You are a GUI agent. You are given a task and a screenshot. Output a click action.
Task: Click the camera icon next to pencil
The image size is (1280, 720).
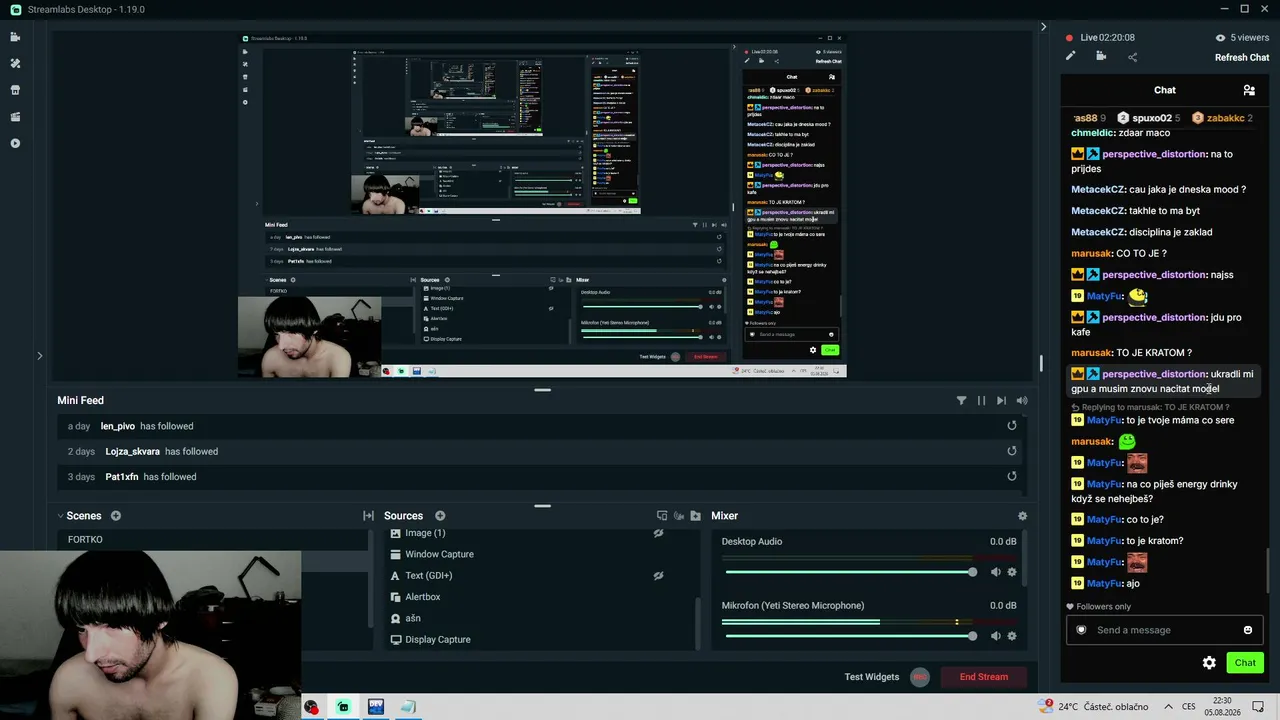(x=1101, y=57)
